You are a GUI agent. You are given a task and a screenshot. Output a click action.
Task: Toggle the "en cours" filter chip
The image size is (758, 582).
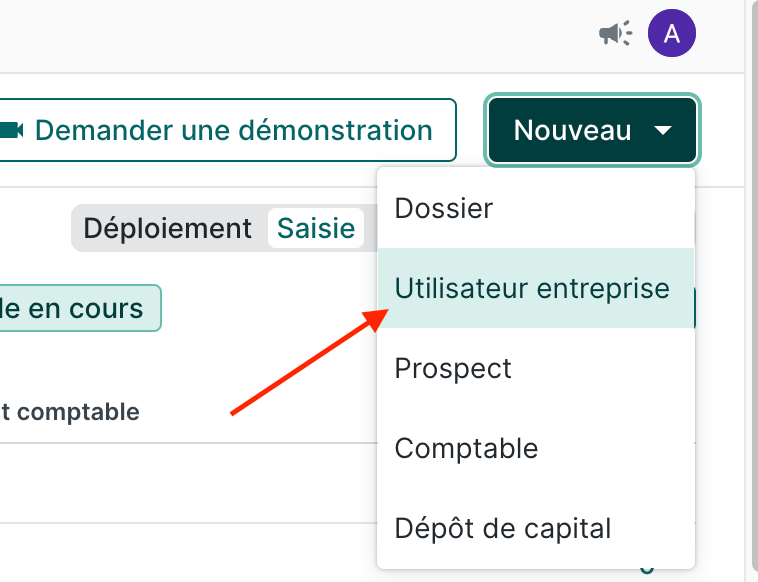[x=80, y=308]
